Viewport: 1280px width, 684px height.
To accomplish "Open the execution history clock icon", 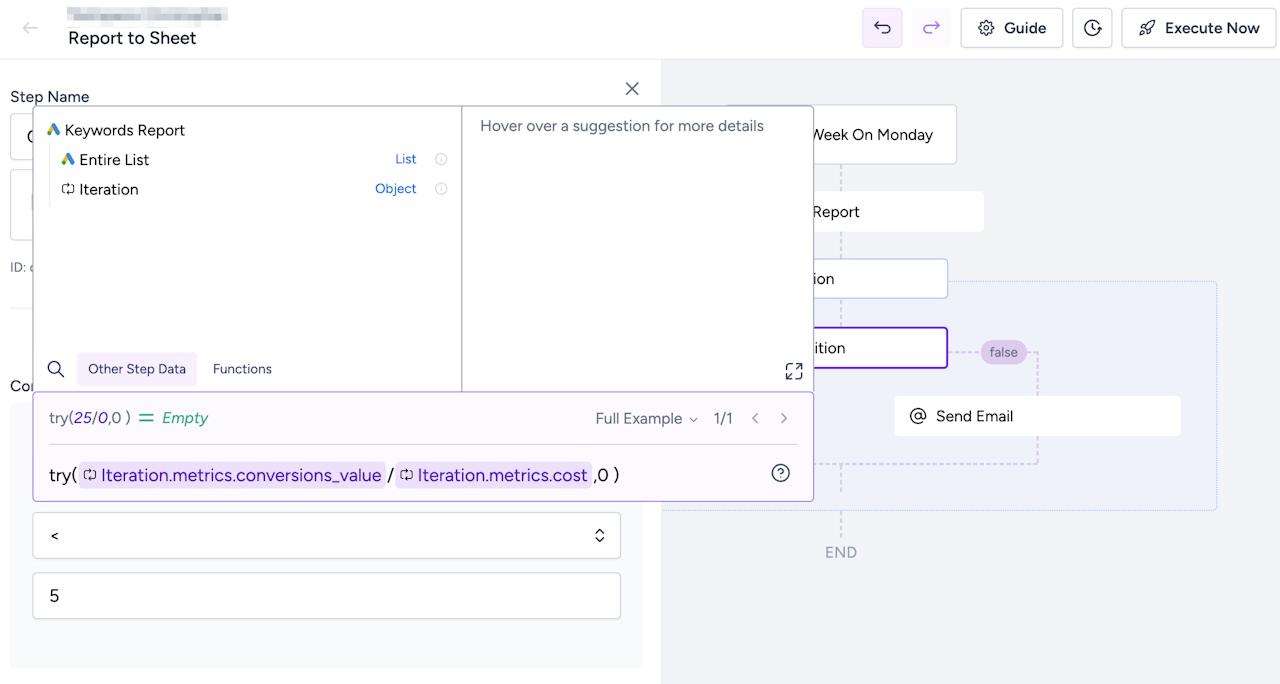I will tap(1092, 28).
